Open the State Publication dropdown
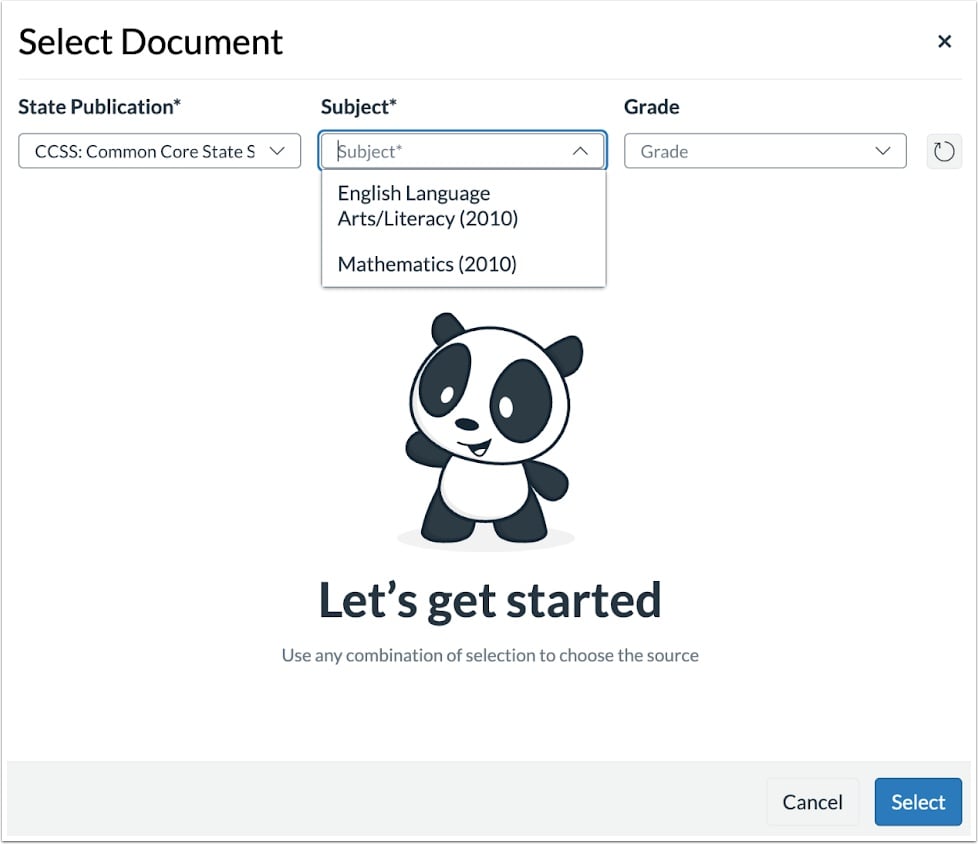Viewport: 978px width, 844px height. click(x=160, y=151)
